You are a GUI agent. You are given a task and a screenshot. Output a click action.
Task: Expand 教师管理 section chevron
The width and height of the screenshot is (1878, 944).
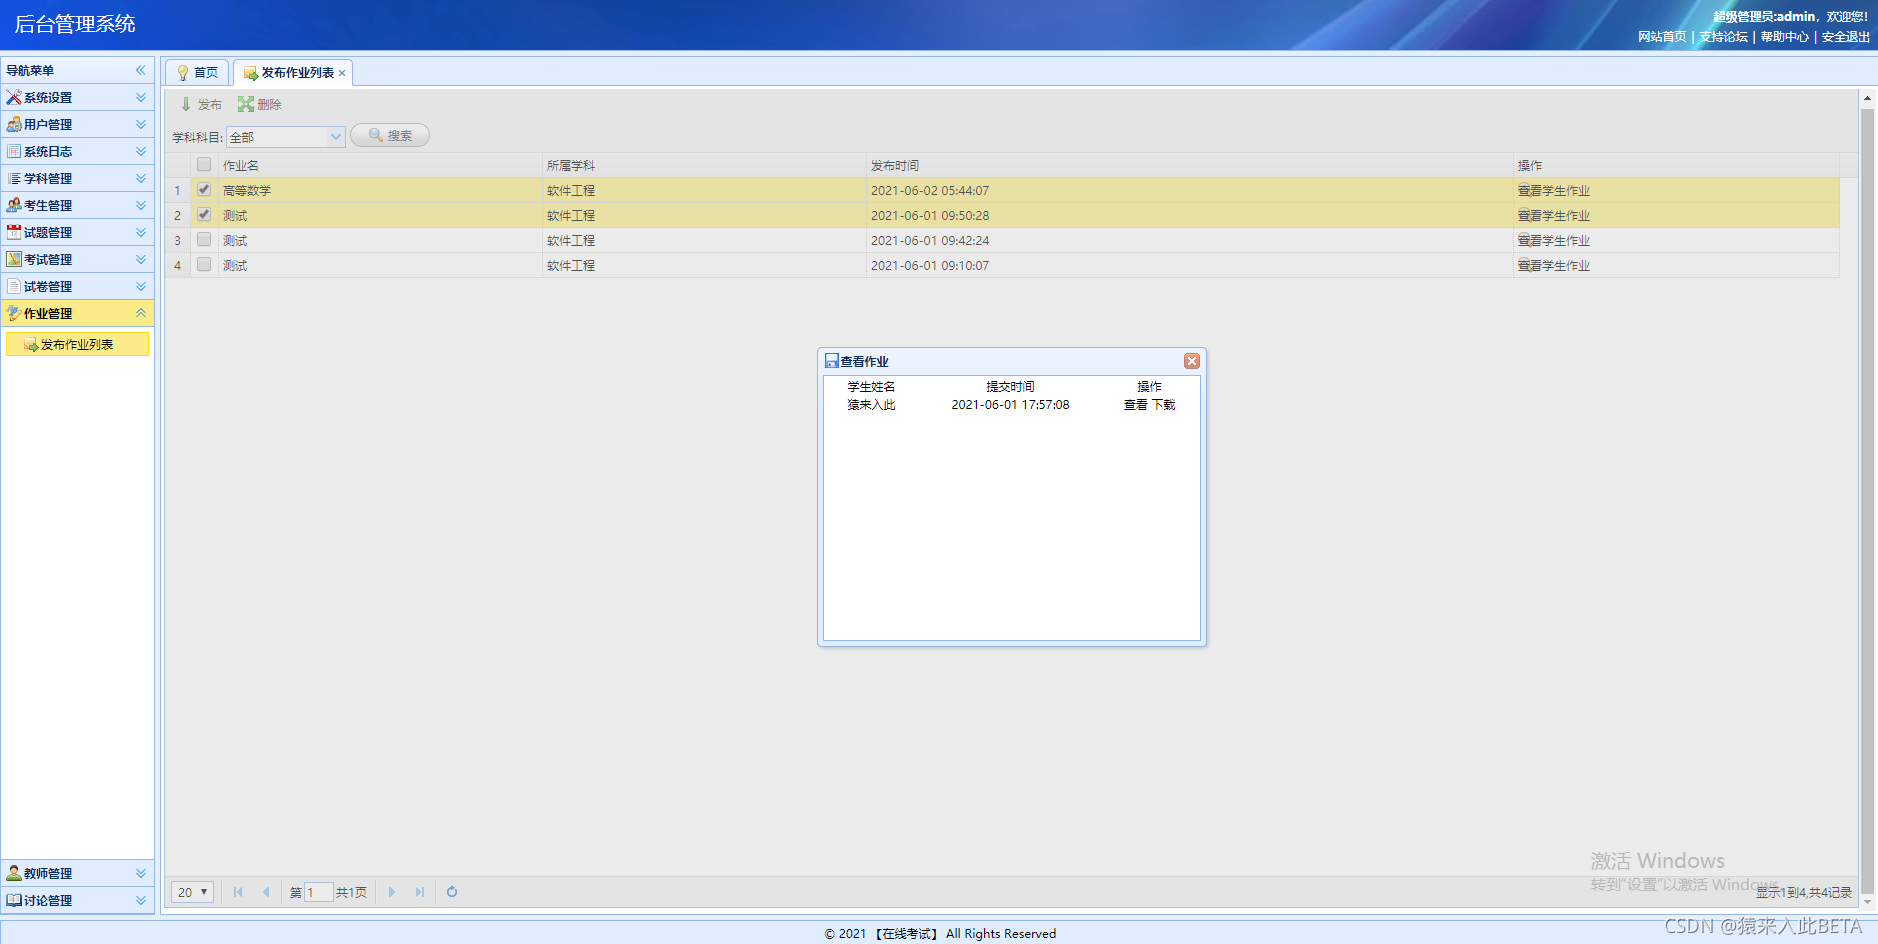[141, 873]
